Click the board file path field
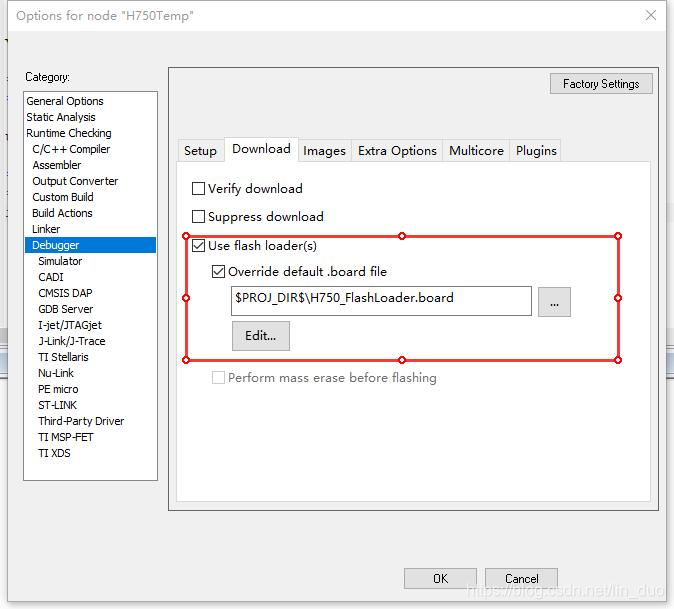Image resolution: width=674 pixels, height=609 pixels. [x=381, y=301]
